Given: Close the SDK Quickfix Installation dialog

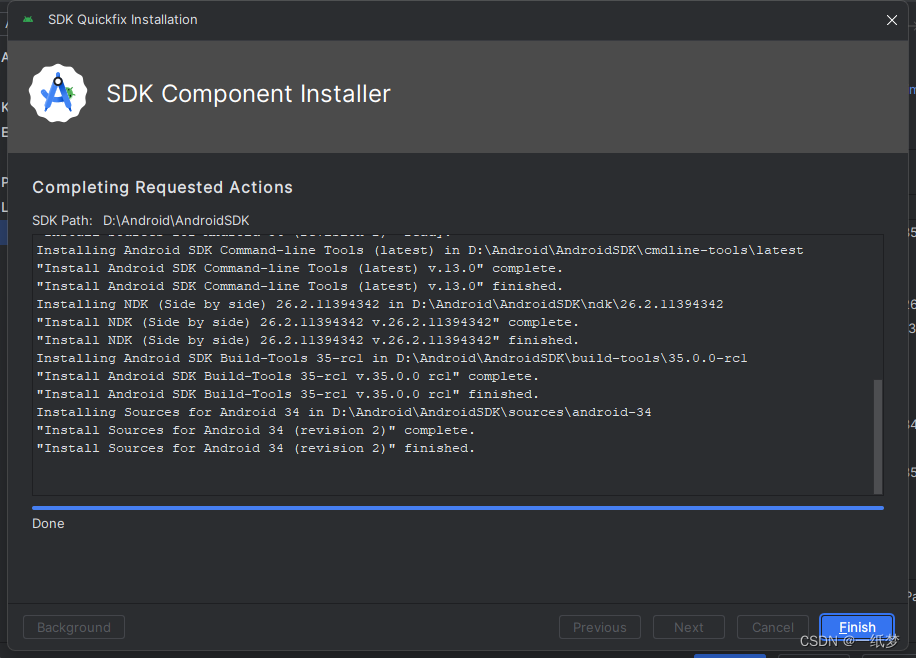Looking at the screenshot, I should 891,20.
